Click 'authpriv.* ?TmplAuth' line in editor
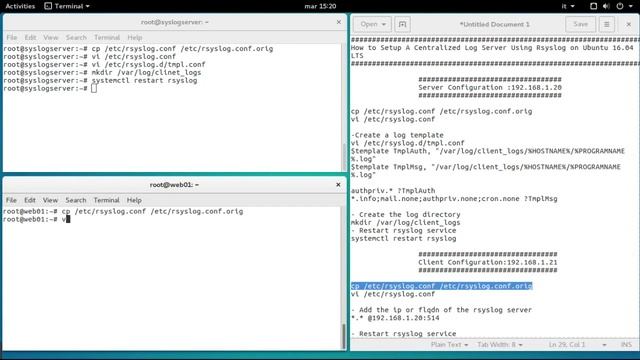The width and height of the screenshot is (640, 360). click(393, 191)
